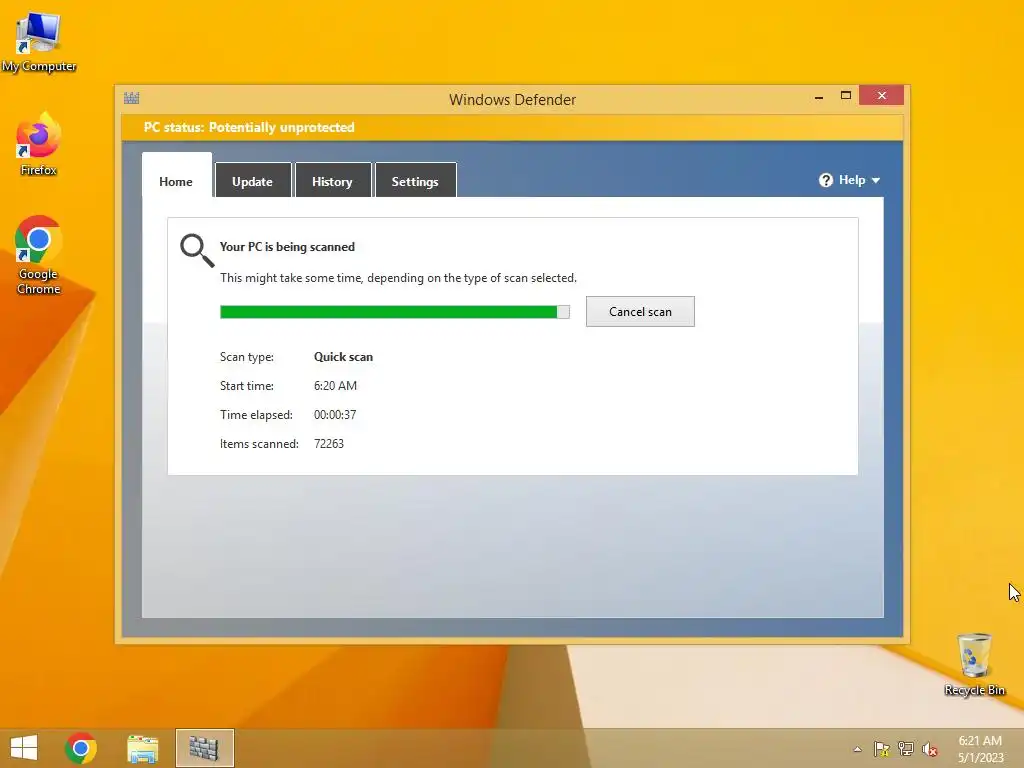Viewport: 1024px width, 768px height.
Task: Click the Quick scan type value
Action: pos(344,357)
